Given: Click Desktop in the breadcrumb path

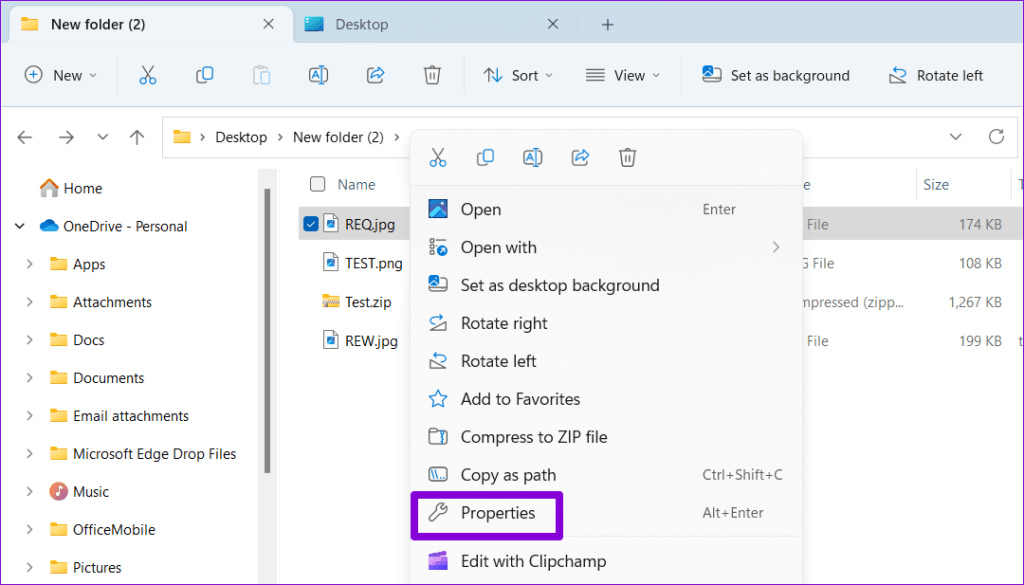Looking at the screenshot, I should 240,137.
